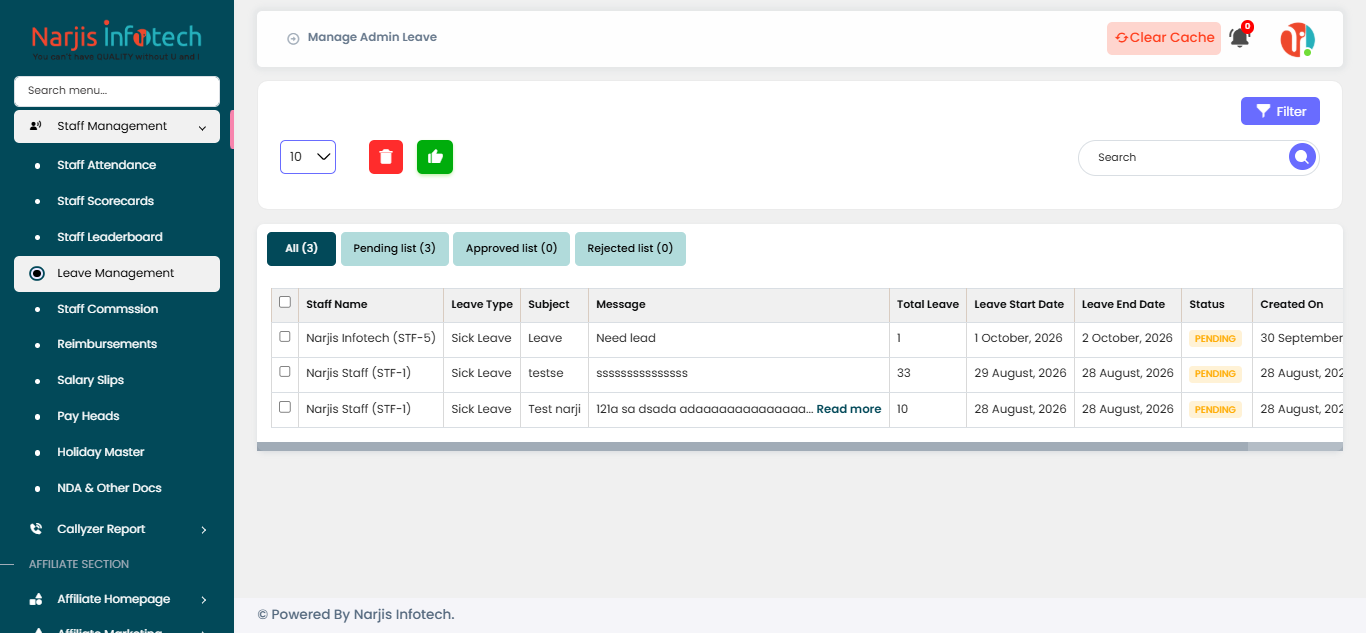Click the Affiliate Homepage shapes icon

click(x=36, y=599)
